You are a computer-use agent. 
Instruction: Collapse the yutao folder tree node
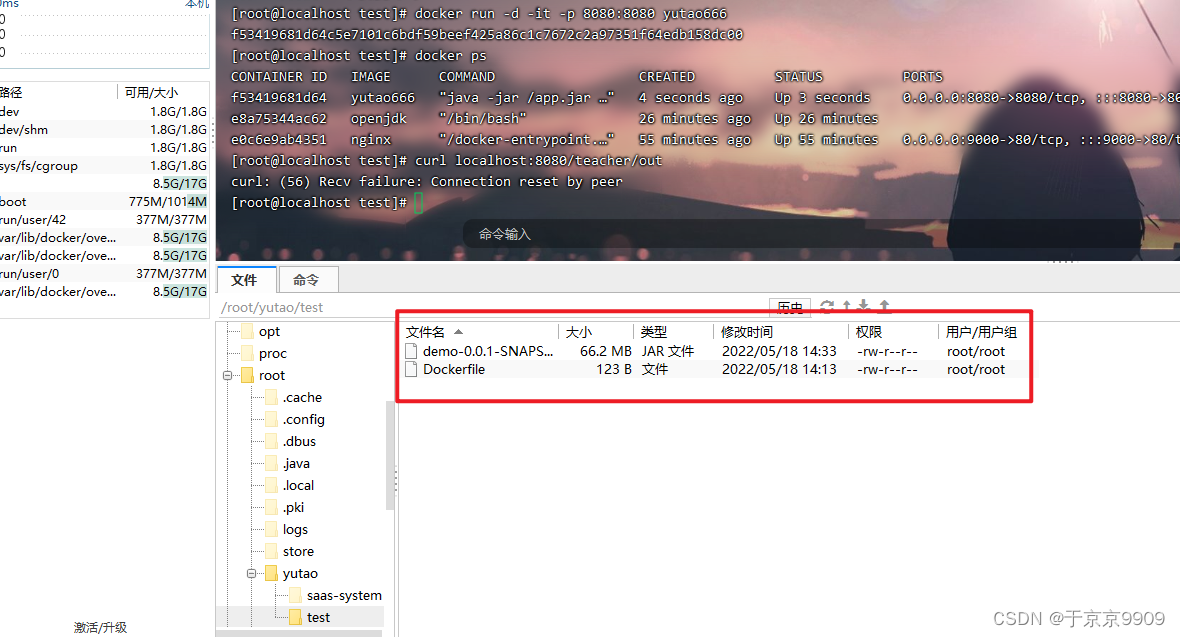[251, 573]
